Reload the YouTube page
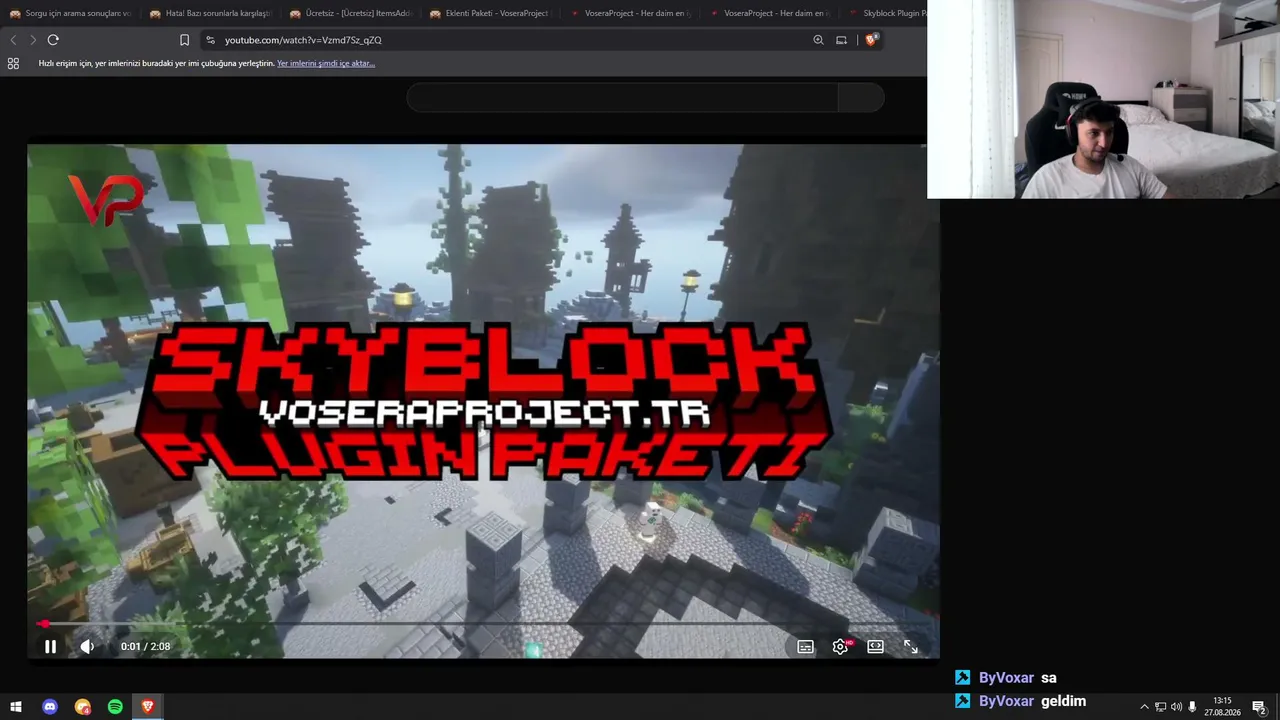This screenshot has height=720, width=1280. pos(53,40)
